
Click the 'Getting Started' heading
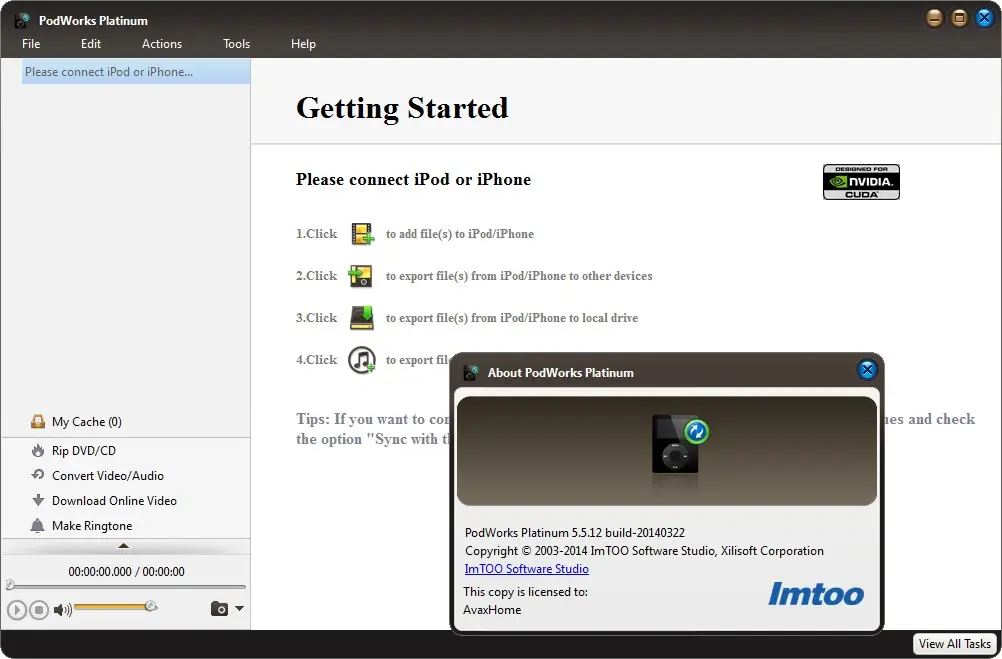click(402, 108)
